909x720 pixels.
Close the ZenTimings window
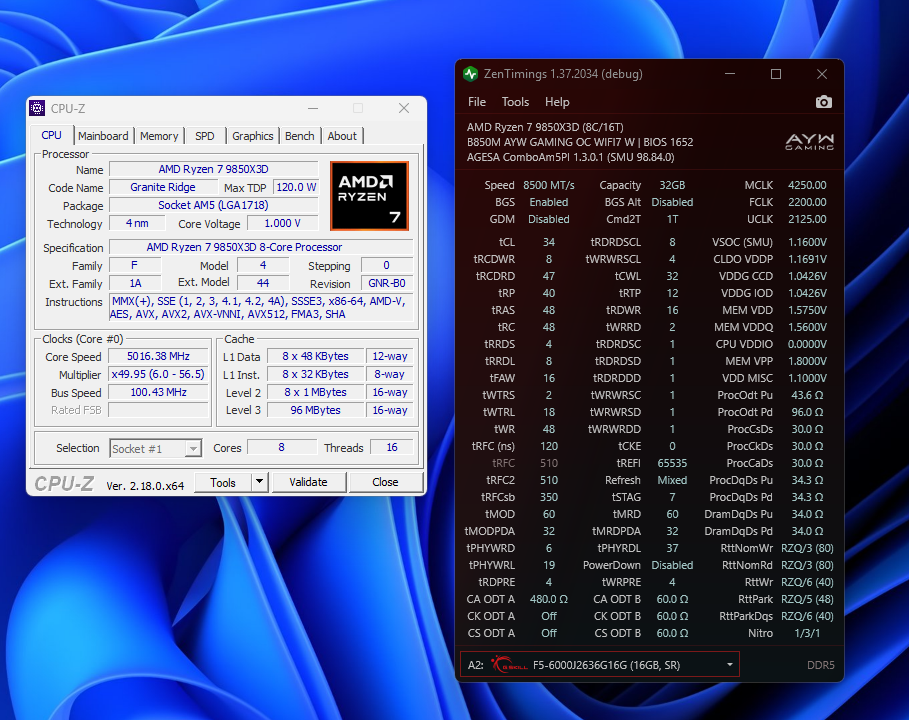coord(821,74)
